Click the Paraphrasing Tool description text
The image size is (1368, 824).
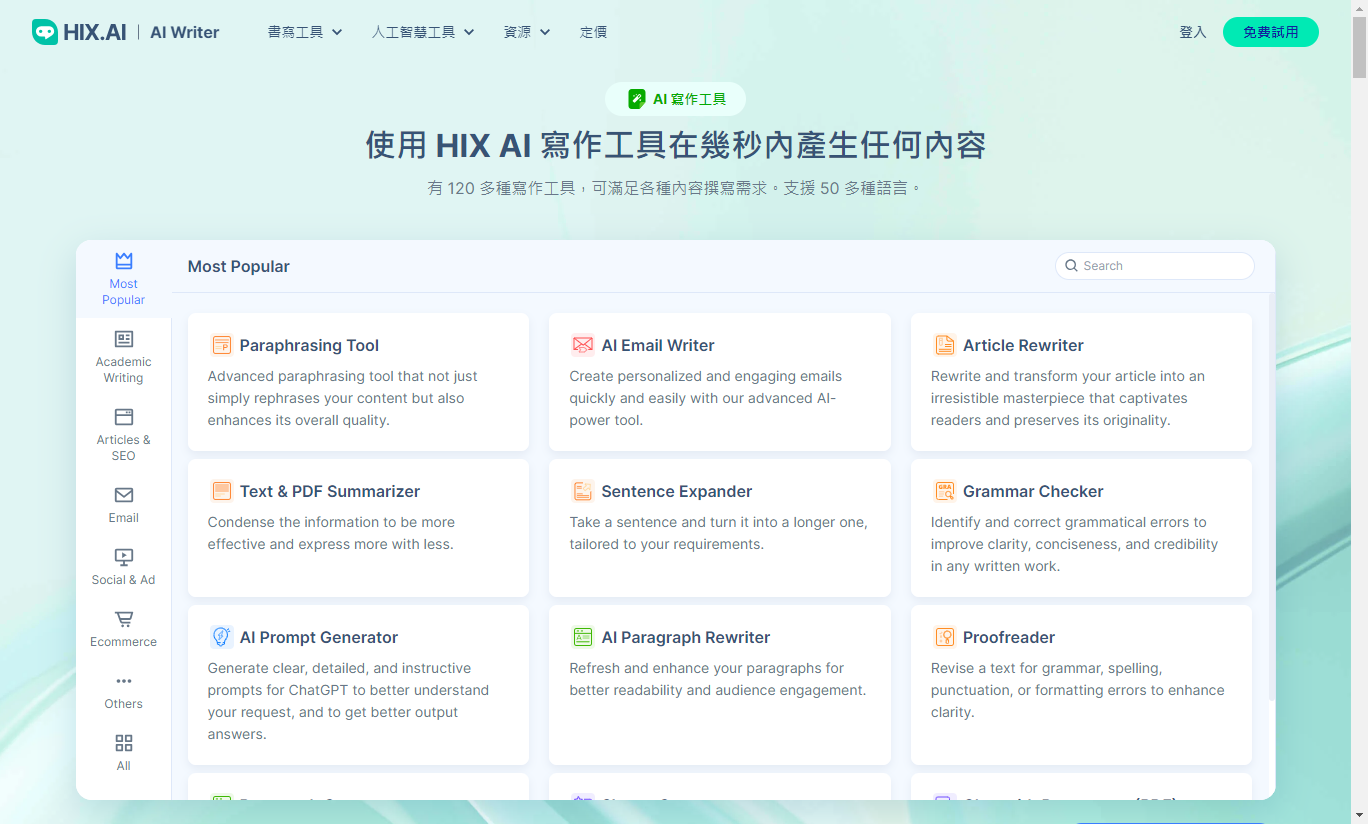tap(343, 398)
